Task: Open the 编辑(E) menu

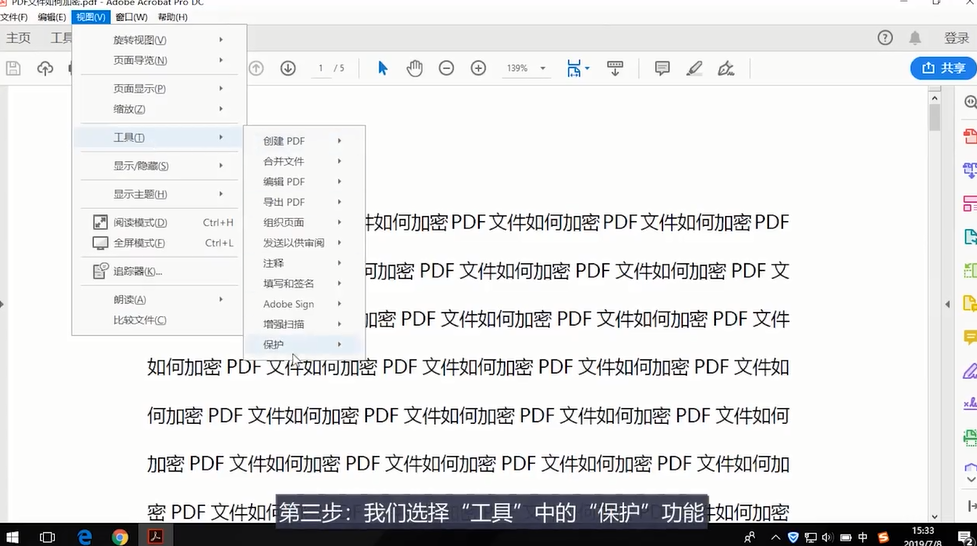Action: pyautogui.click(x=52, y=17)
